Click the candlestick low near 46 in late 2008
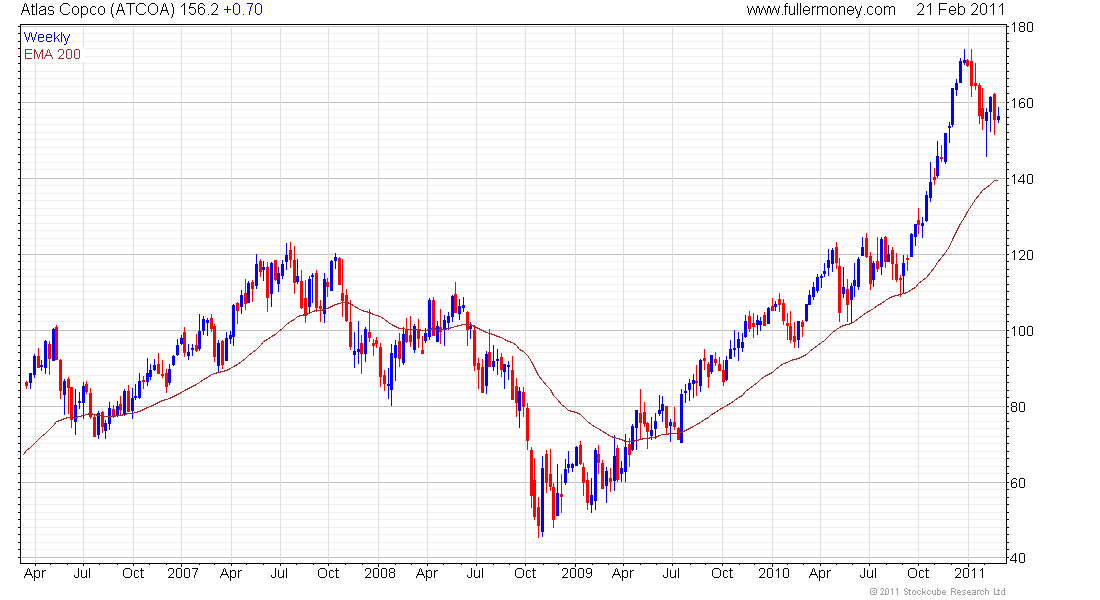 (539, 519)
